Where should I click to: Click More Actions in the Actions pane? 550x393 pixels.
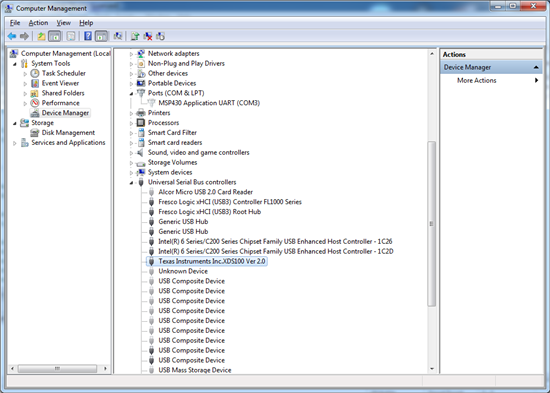click(476, 80)
